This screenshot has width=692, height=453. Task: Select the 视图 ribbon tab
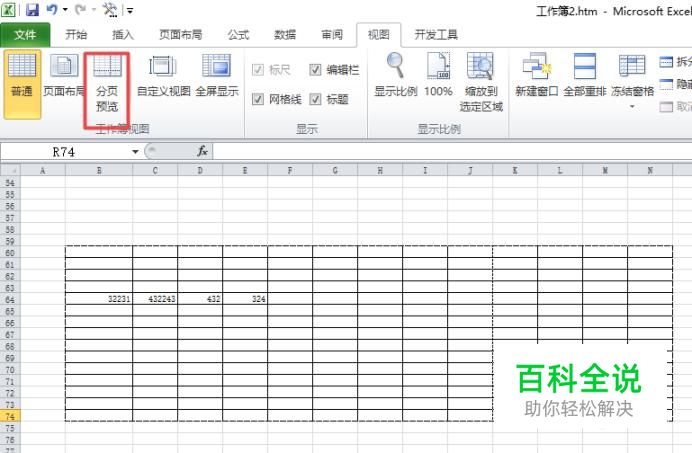click(379, 35)
